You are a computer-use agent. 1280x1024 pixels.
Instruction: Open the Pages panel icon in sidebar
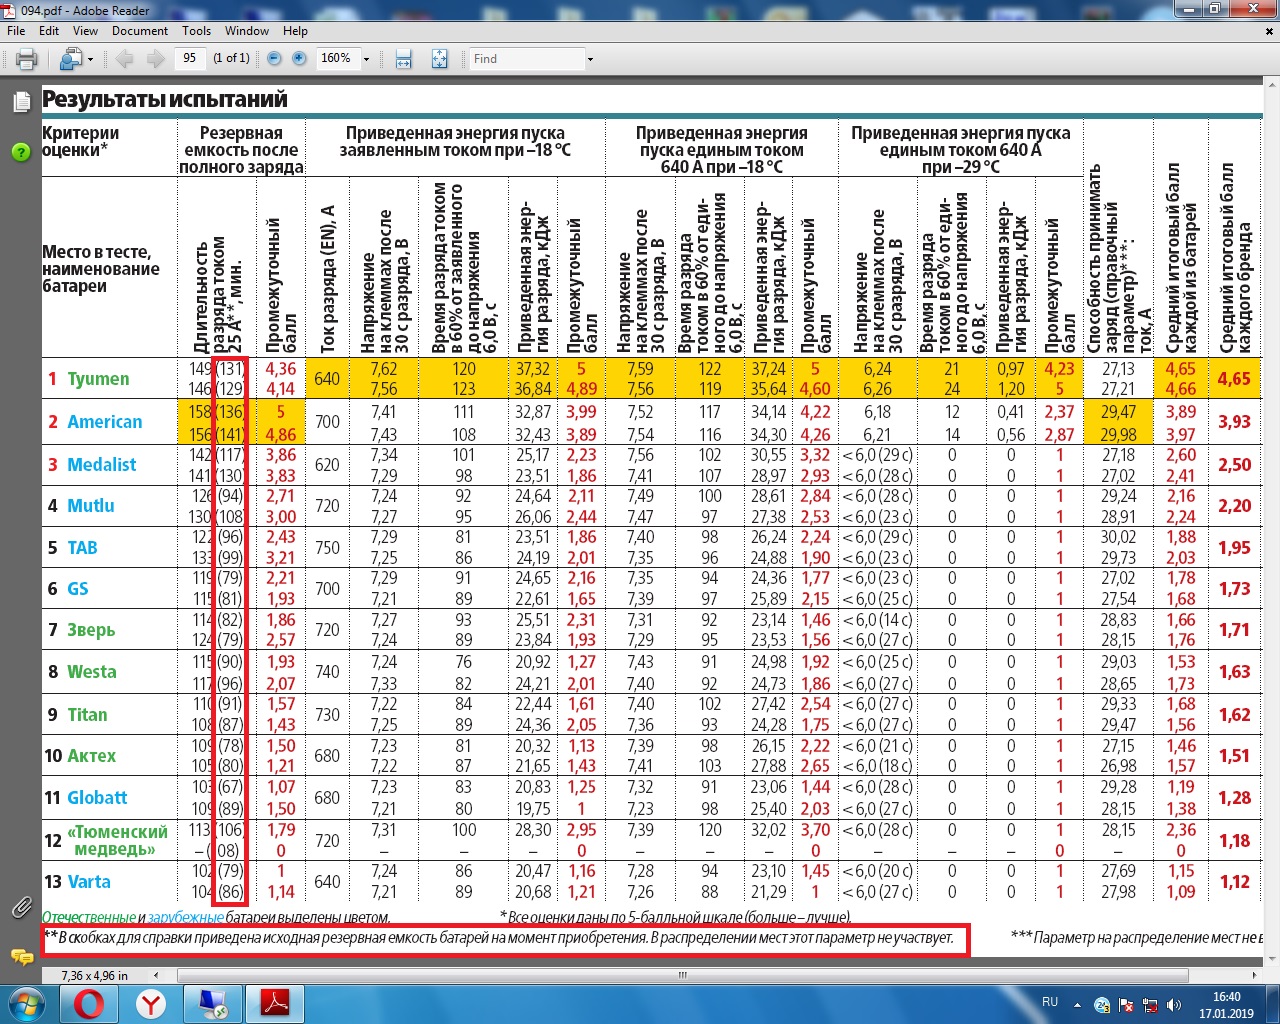21,102
